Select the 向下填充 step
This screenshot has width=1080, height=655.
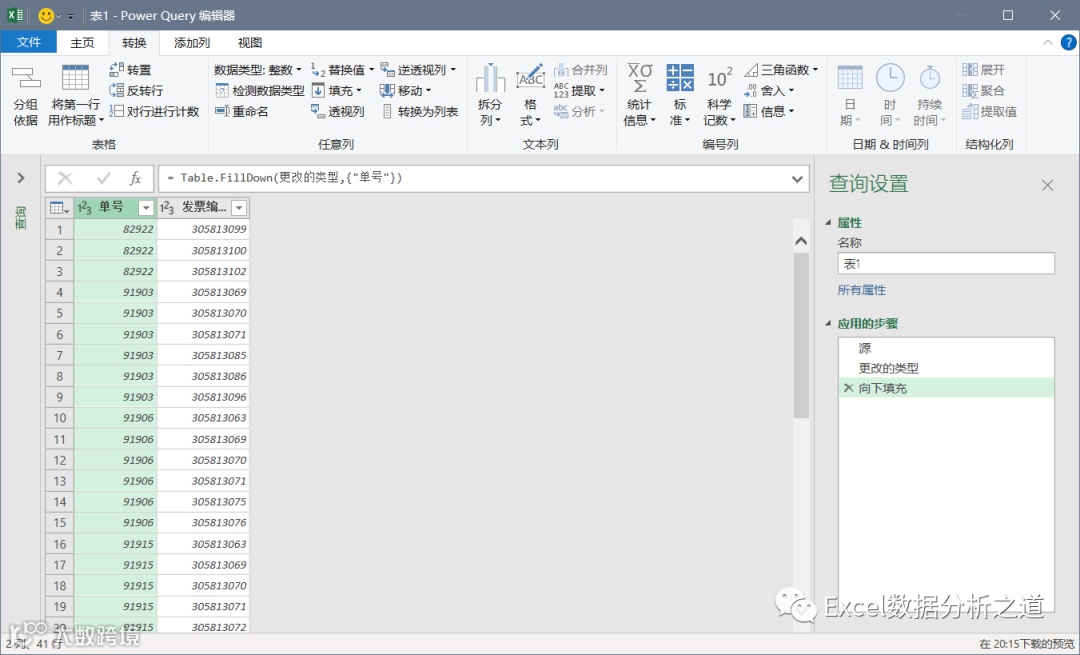(946, 388)
